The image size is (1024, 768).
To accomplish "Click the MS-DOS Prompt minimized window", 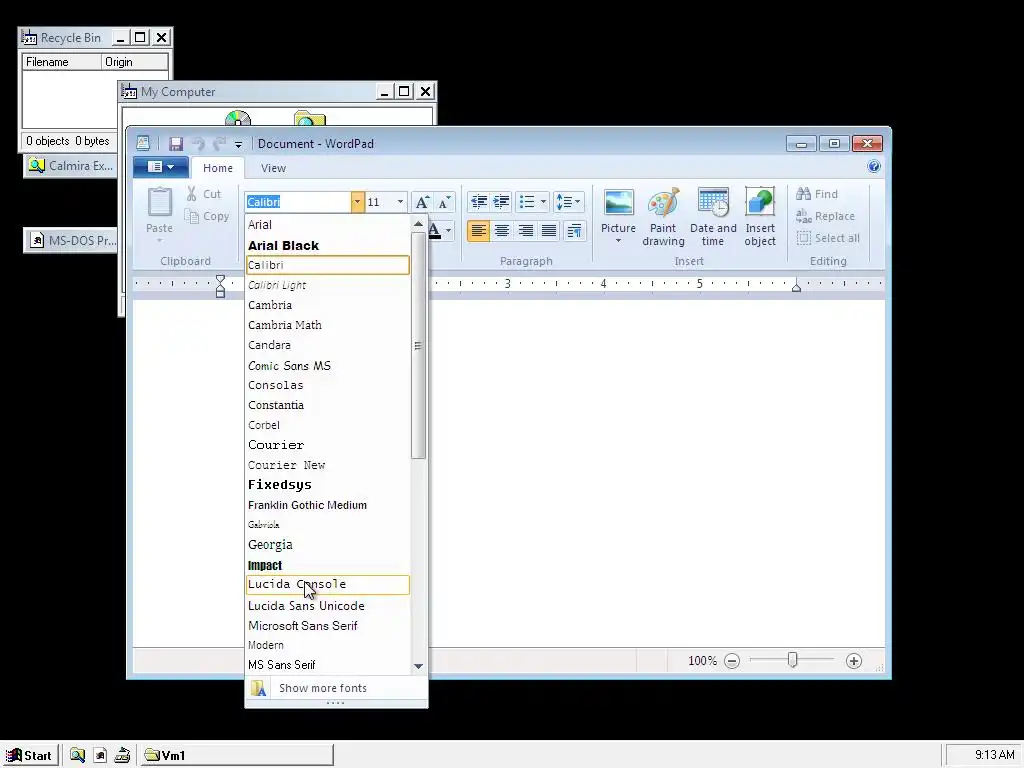I will [x=72, y=240].
